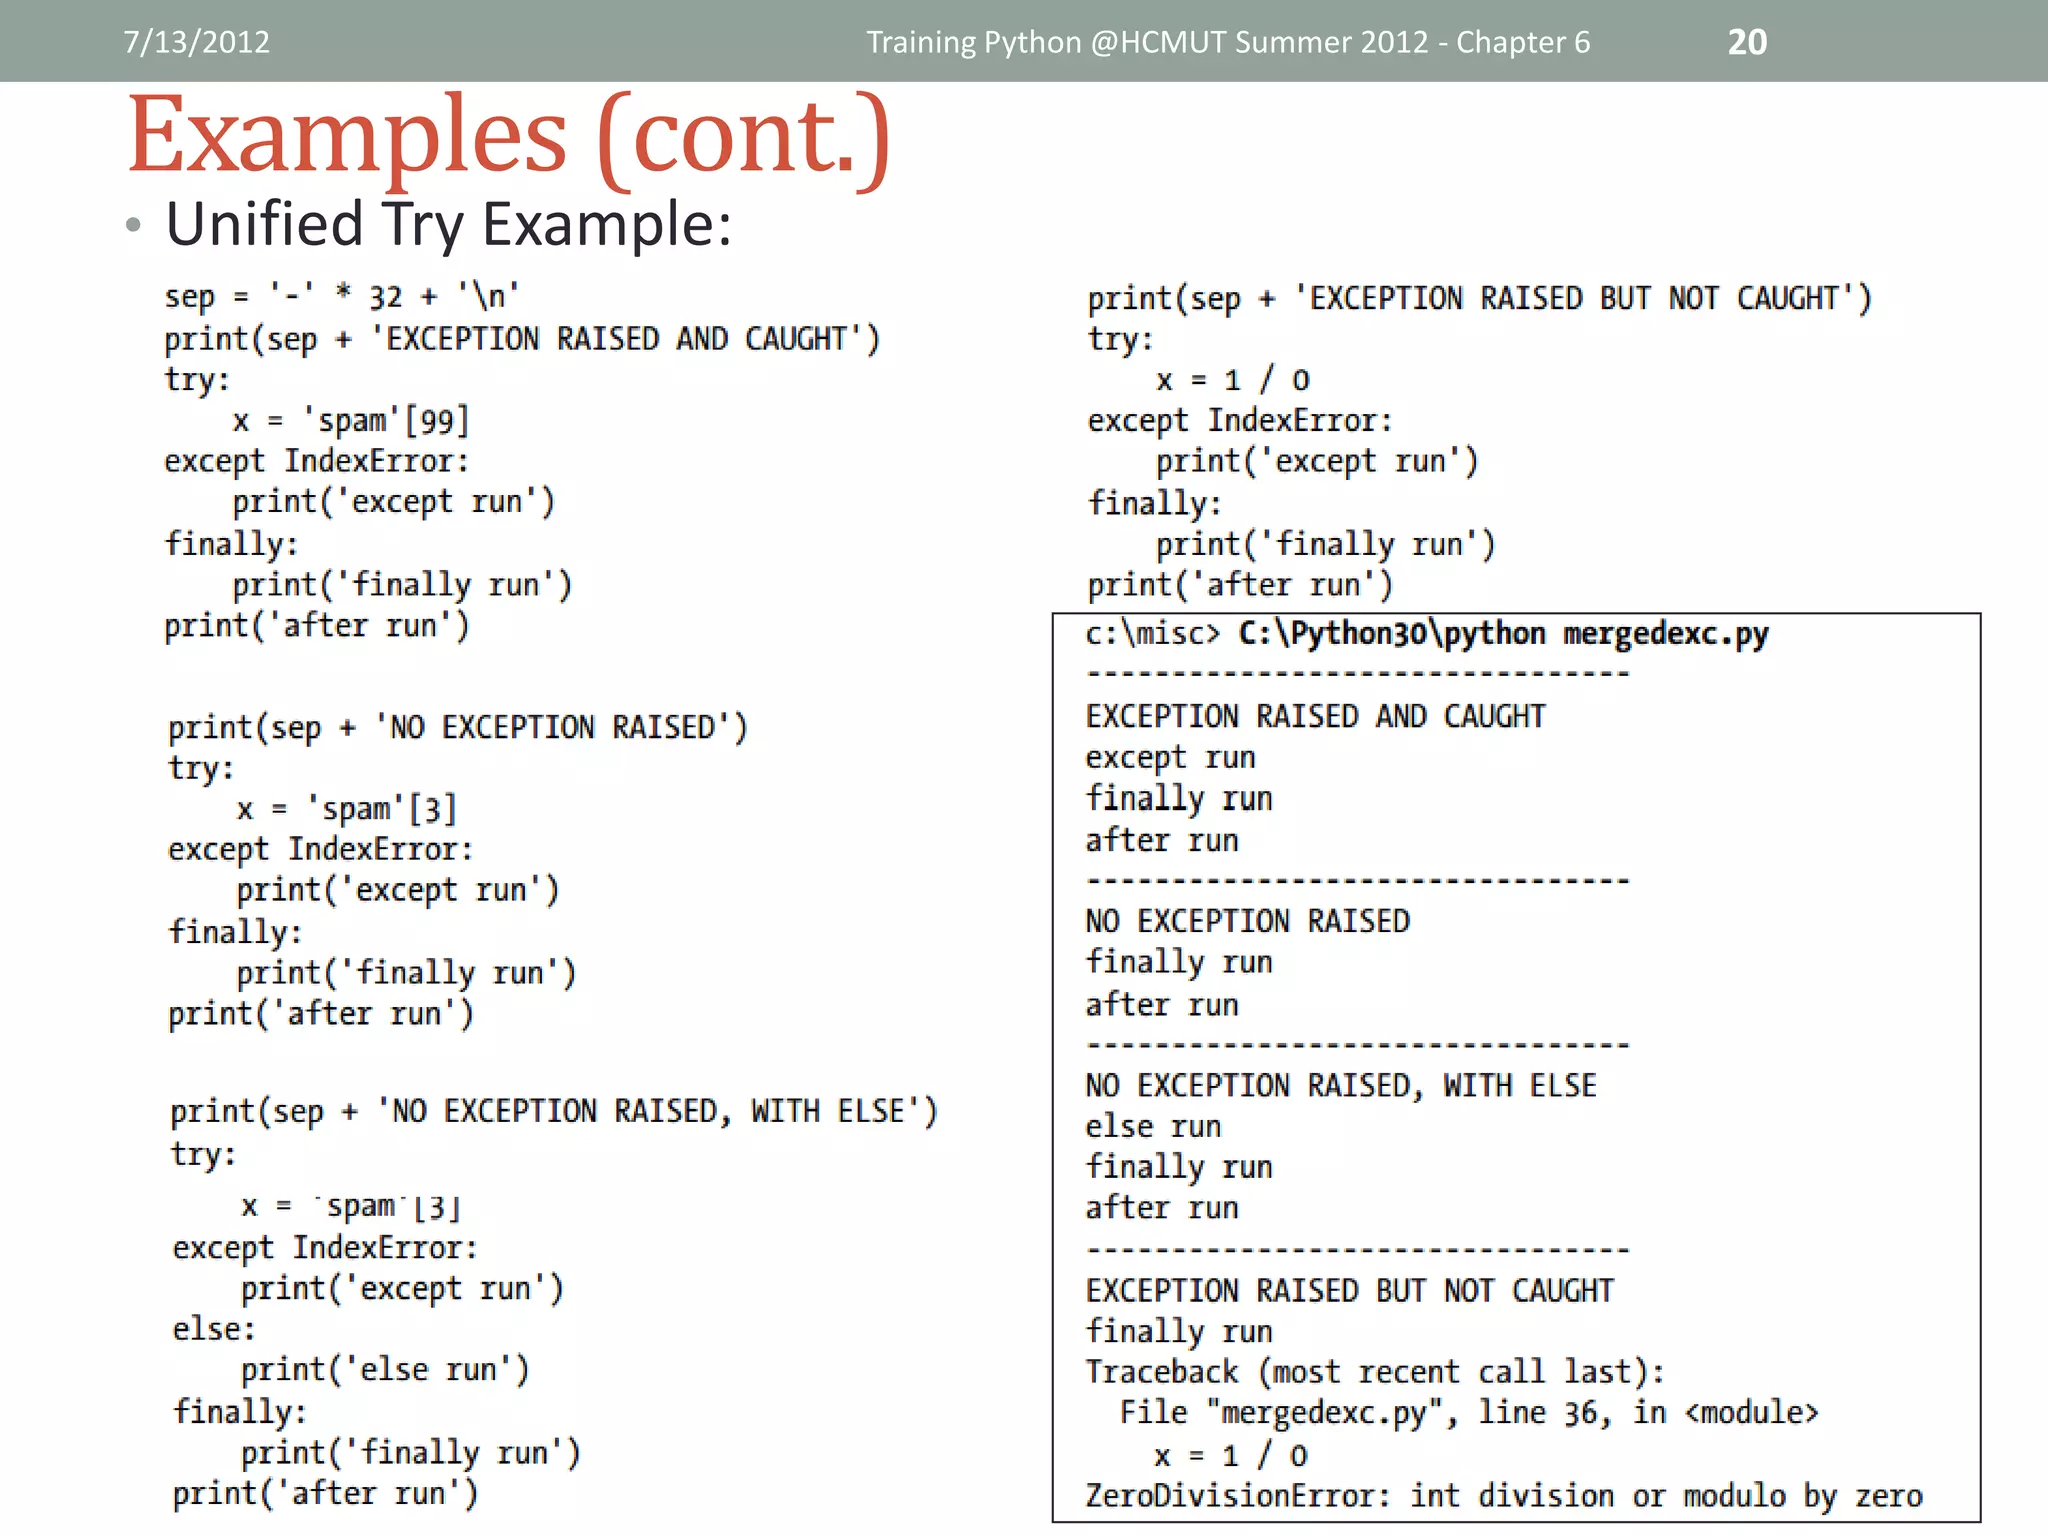2048x1536 pixels.
Task: Select 'File "mergedexc.py", line 36, in <module>'
Action: [x=1468, y=1413]
